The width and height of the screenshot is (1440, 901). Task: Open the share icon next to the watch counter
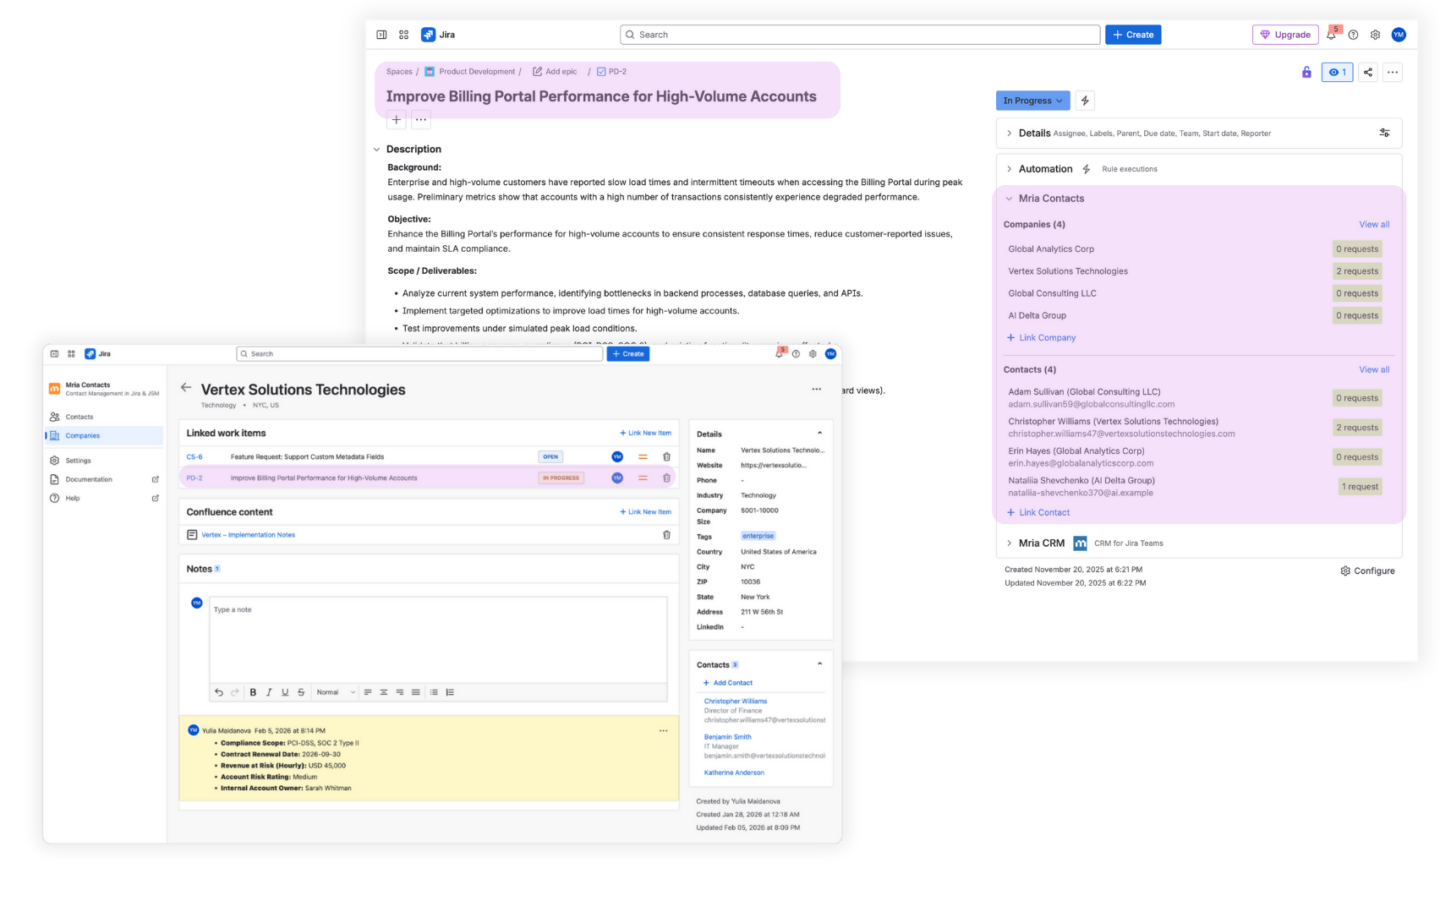point(1365,71)
